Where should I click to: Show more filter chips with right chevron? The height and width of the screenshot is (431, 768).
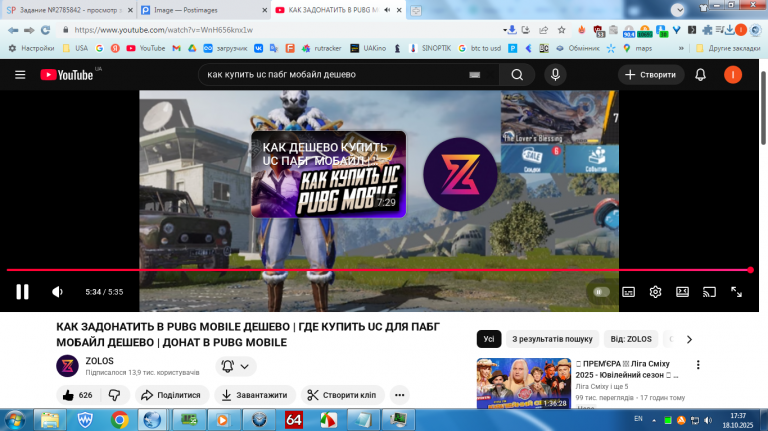tap(689, 339)
